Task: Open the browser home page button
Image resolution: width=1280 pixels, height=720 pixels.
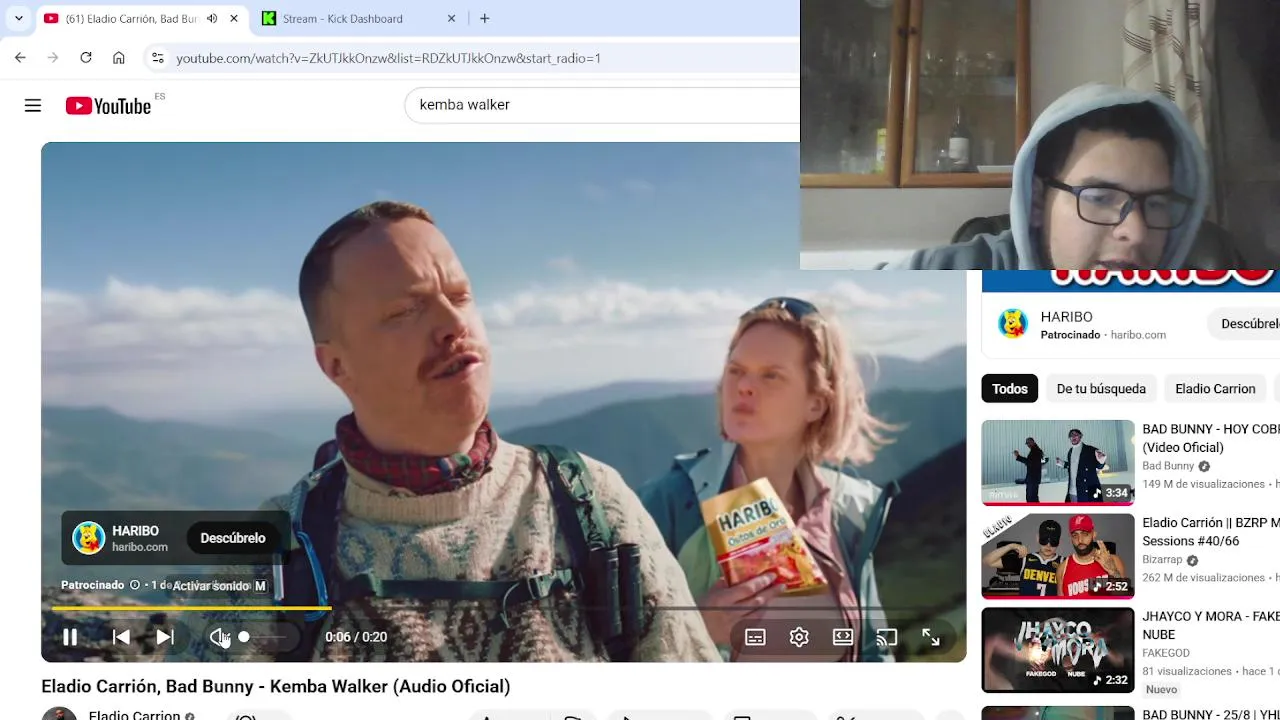Action: [119, 58]
